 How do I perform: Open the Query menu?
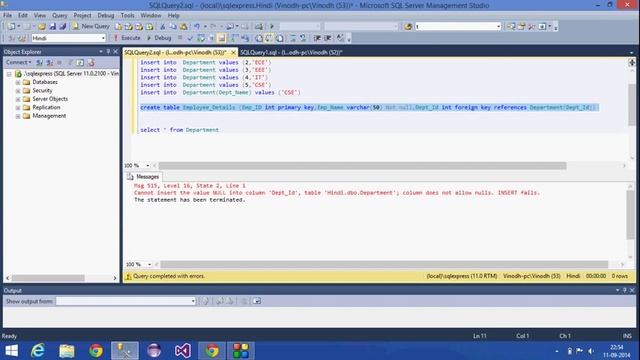coord(60,15)
